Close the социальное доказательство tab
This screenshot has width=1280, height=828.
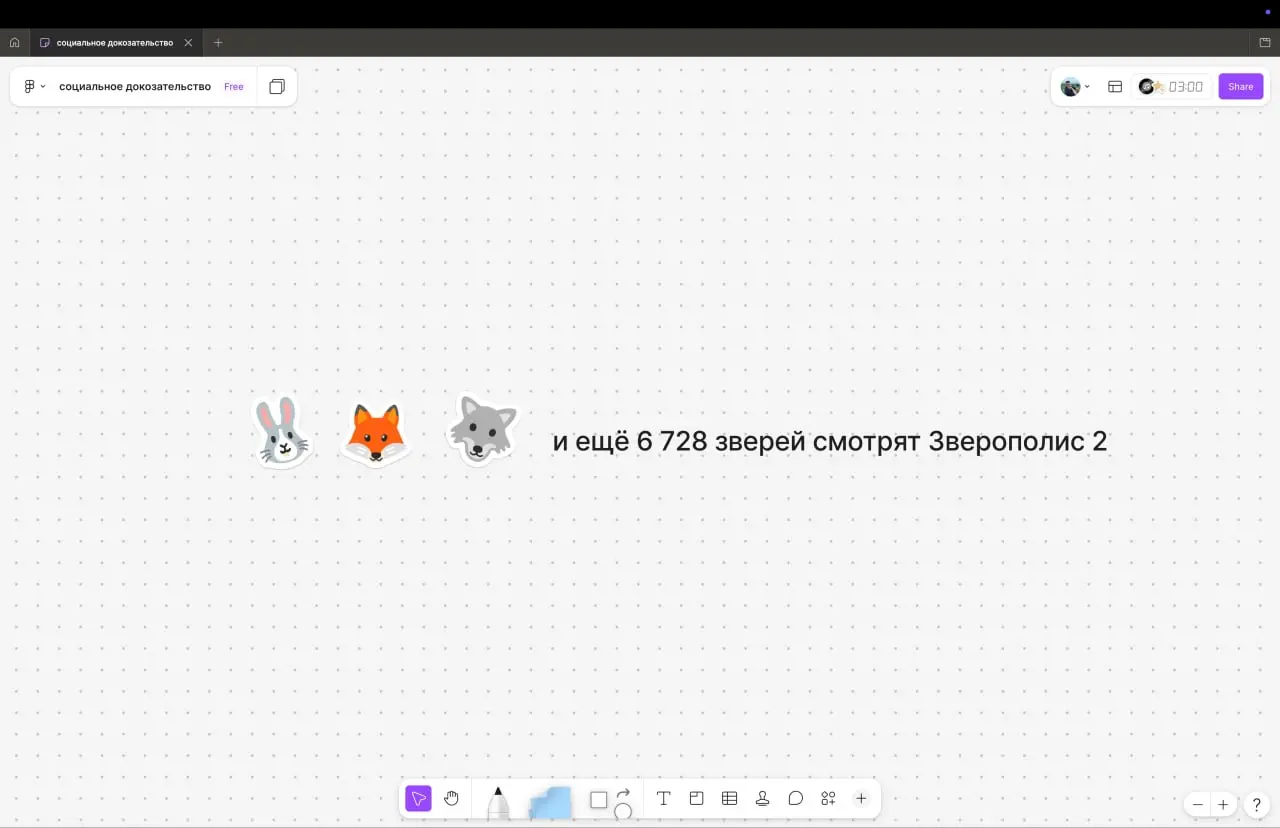[x=188, y=43]
